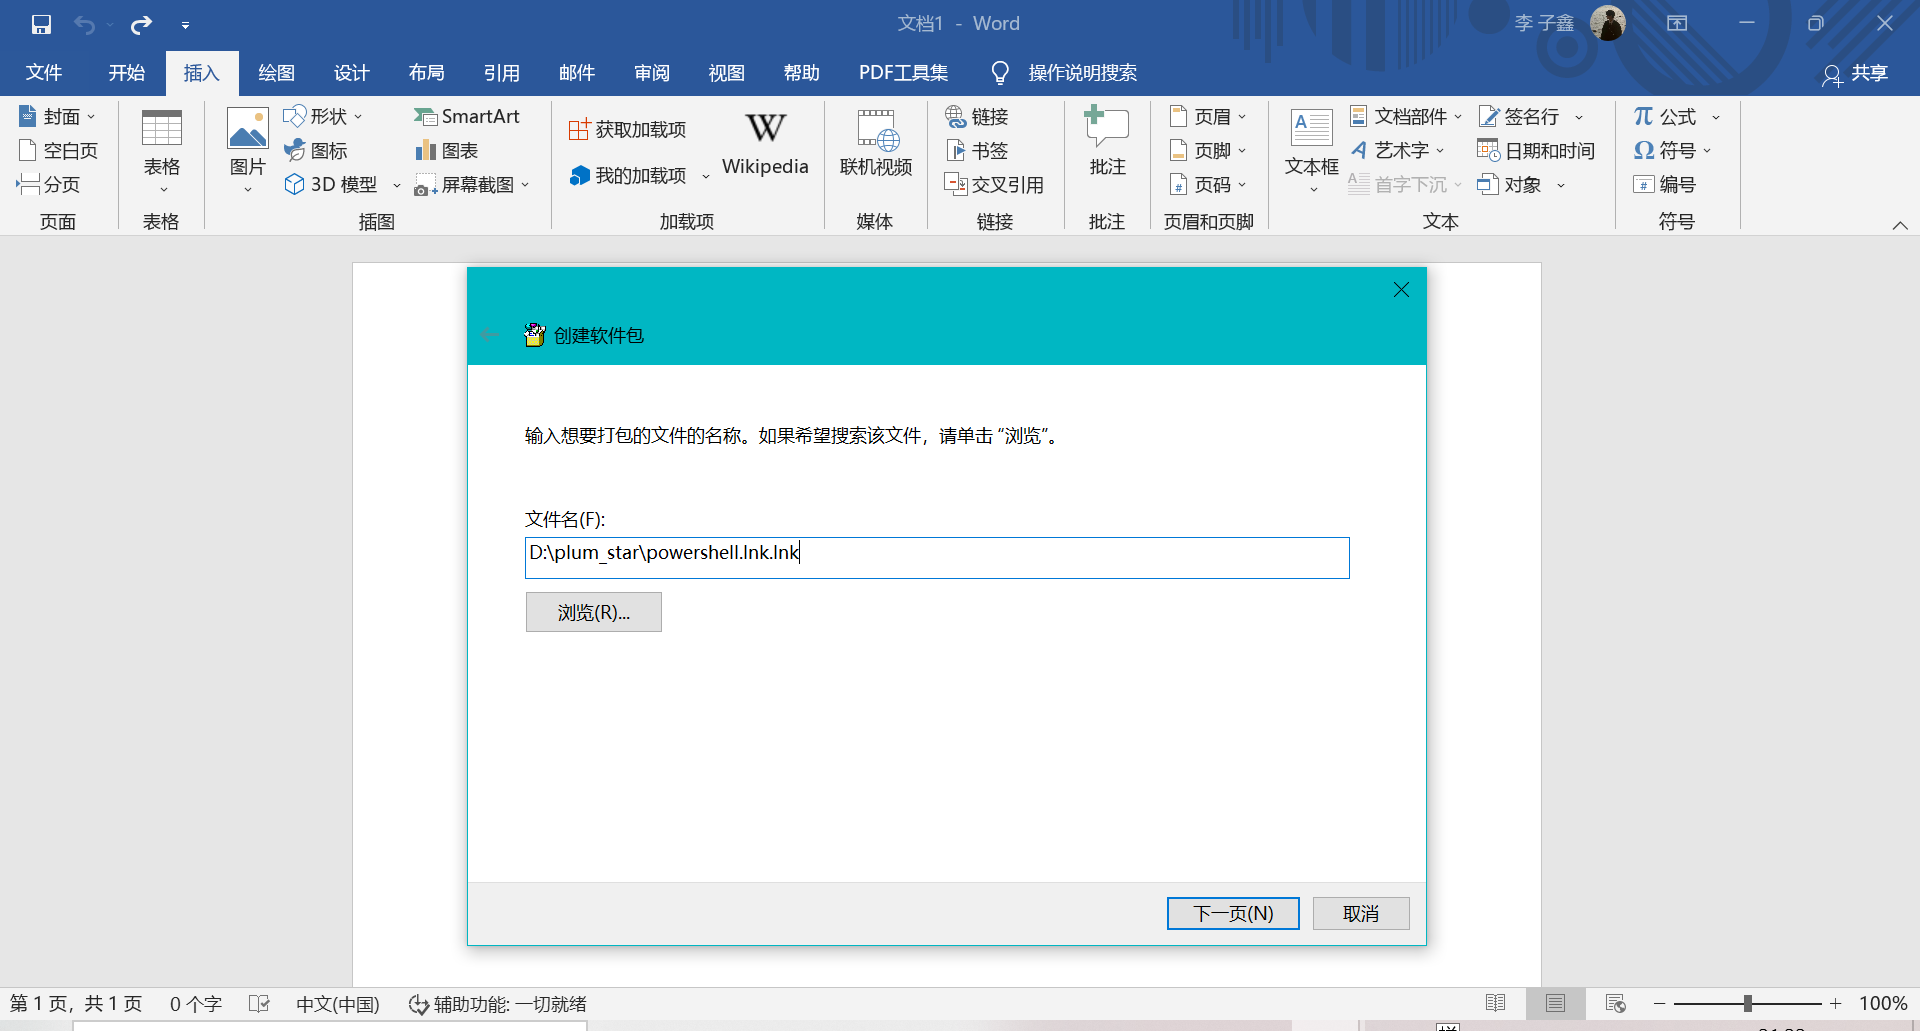1920x1031 pixels.
Task: Collapse the ribbon using the chevron
Action: (x=1900, y=225)
